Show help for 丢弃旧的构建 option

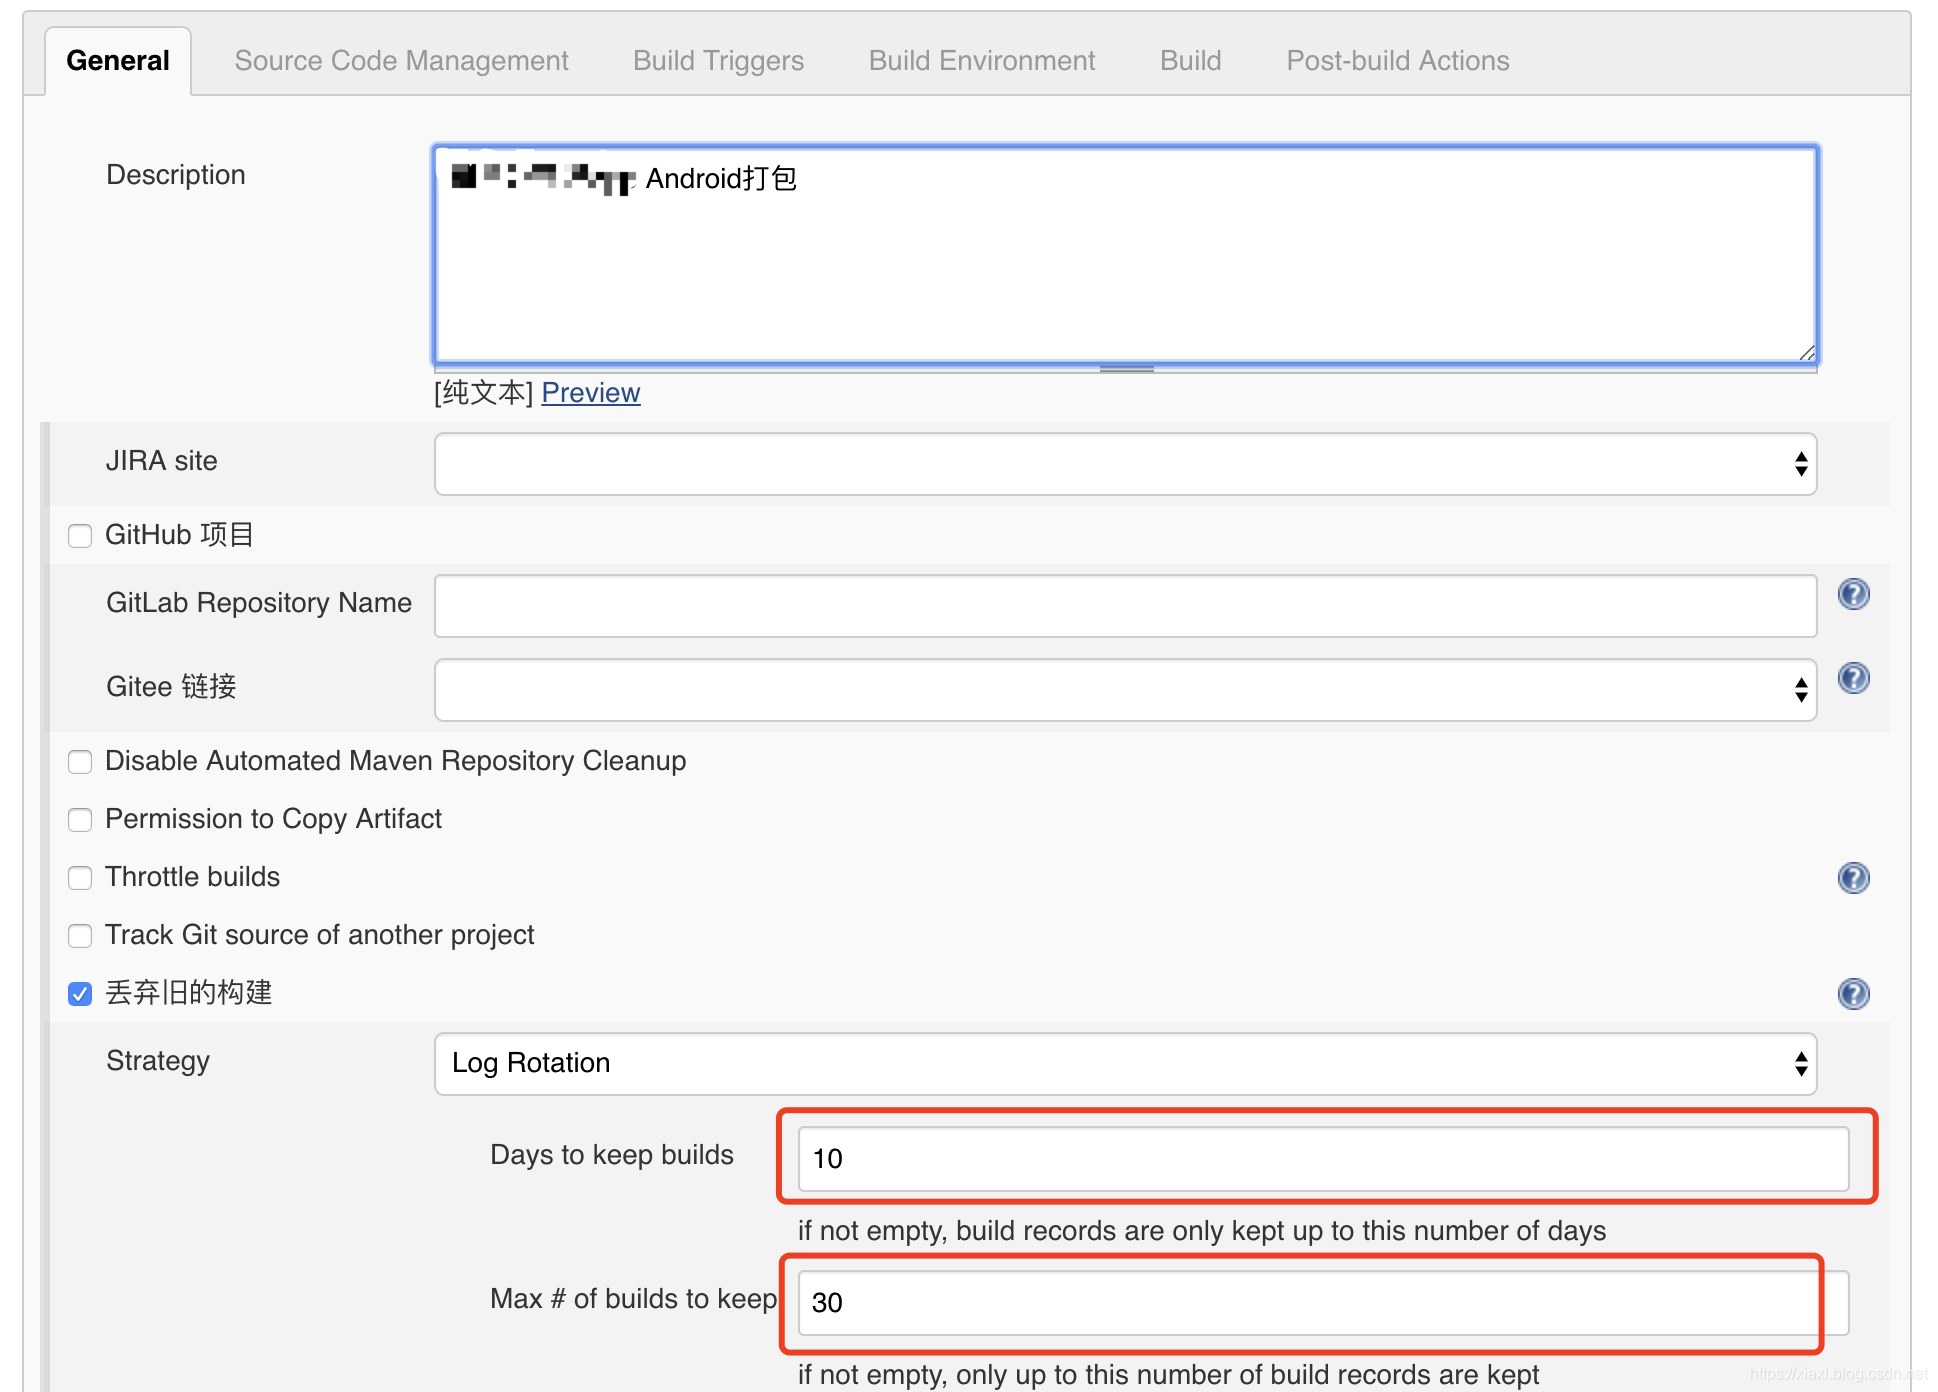tap(1853, 994)
